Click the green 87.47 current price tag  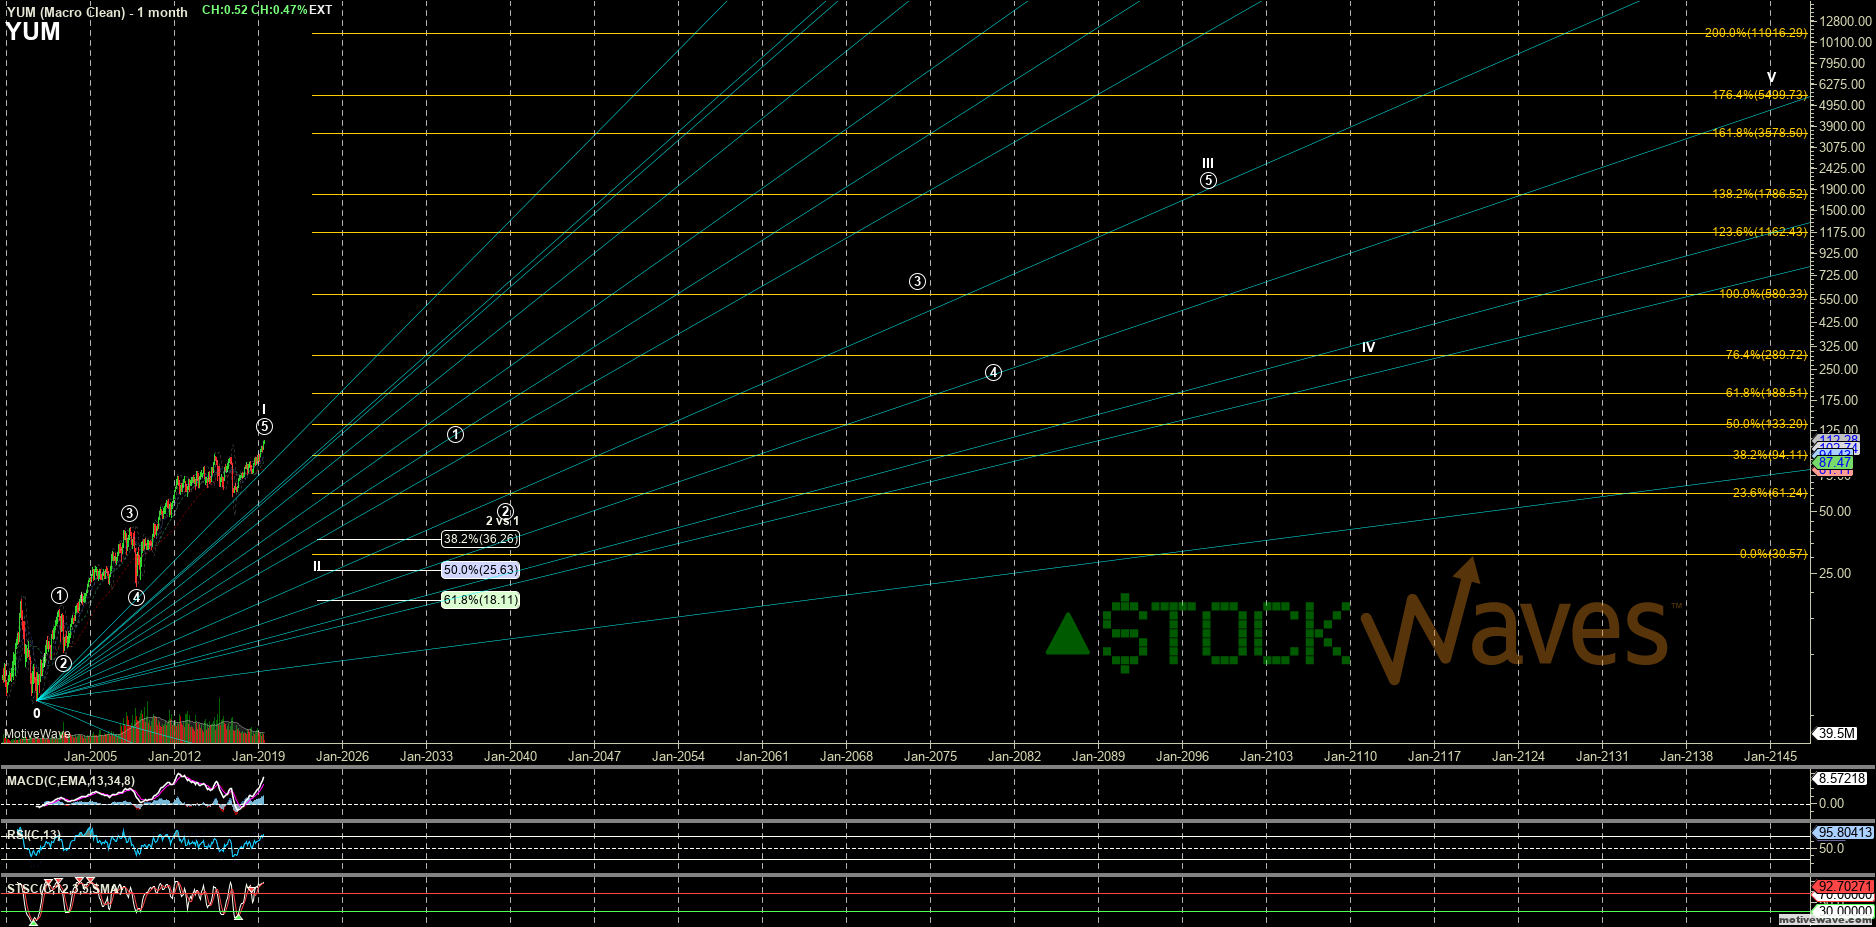(x=1835, y=463)
